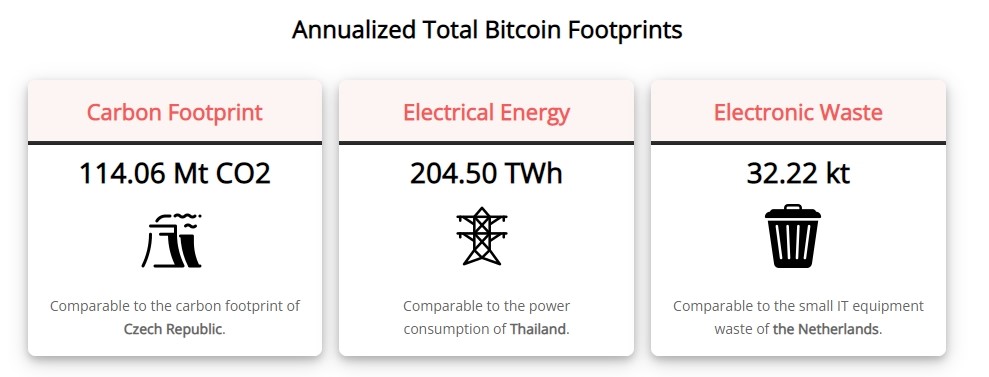The width and height of the screenshot is (989, 377).
Task: Click 'Comparable to the power' description line
Action: tap(486, 306)
